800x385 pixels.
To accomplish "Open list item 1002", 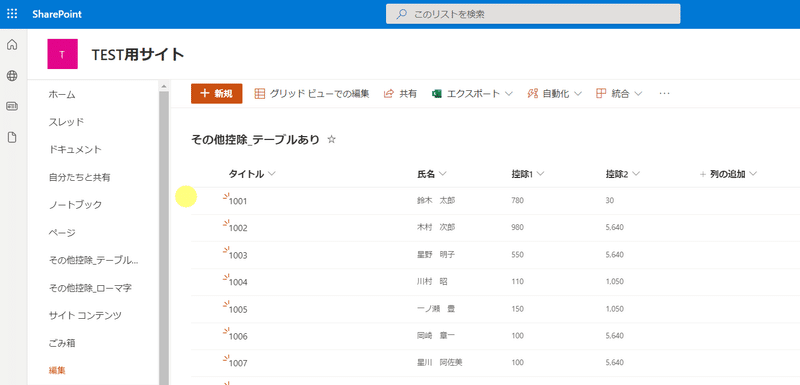I will (238, 228).
